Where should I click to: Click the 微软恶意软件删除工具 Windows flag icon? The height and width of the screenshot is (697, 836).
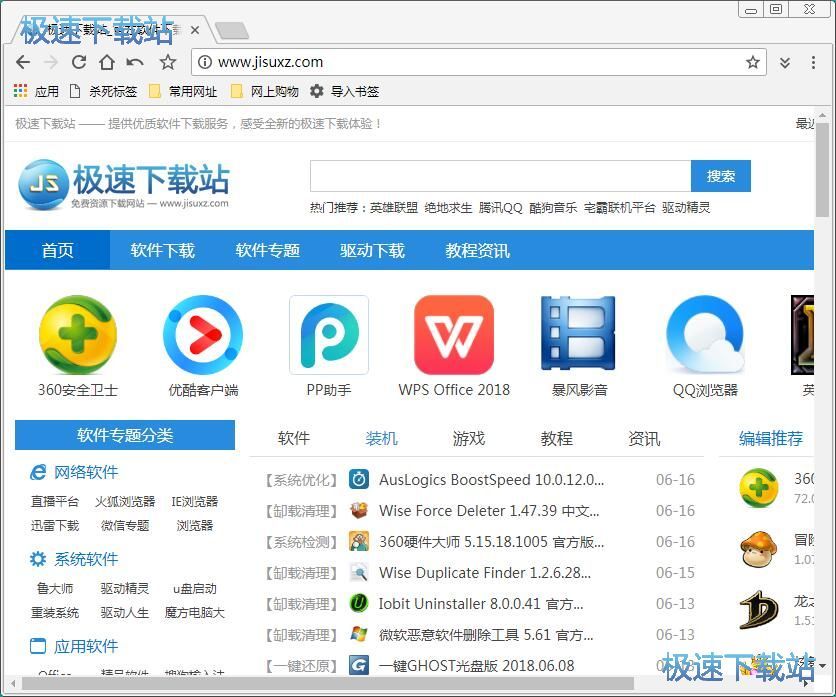coord(359,634)
